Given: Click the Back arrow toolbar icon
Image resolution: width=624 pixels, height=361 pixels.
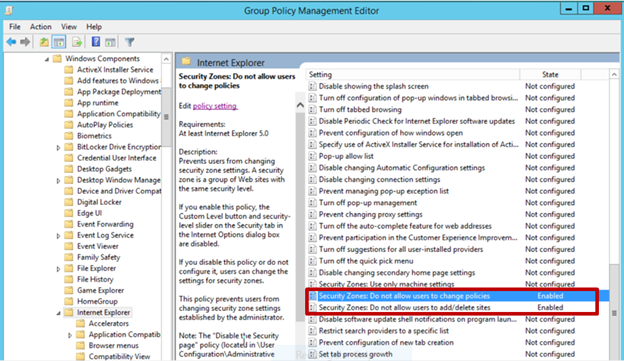Looking at the screenshot, I should point(11,42).
